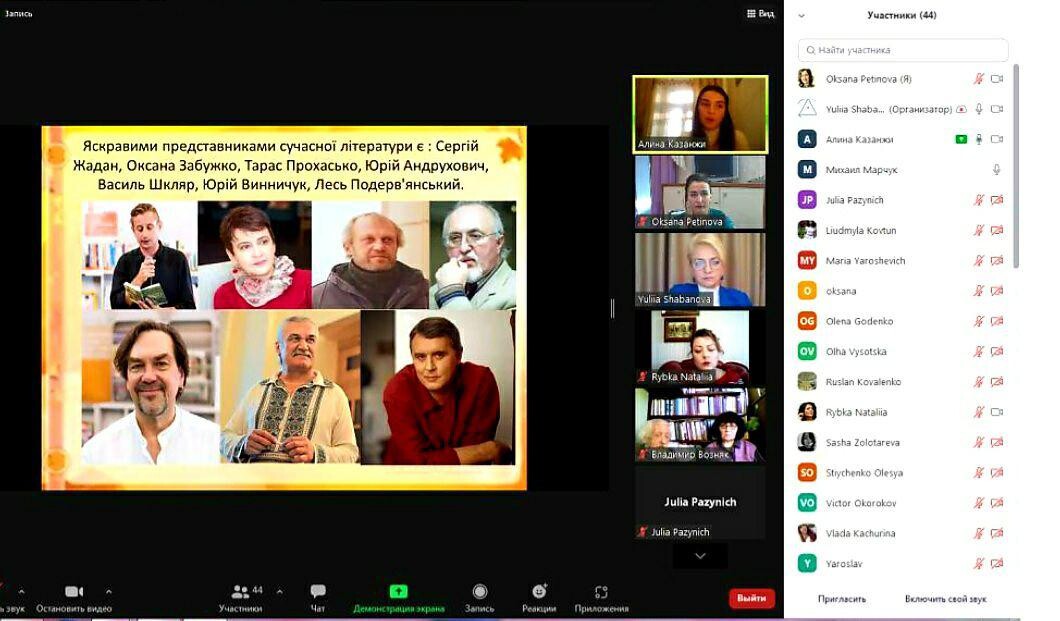Image resolution: width=1060 pixels, height=621 pixels.
Task: Toggle muted mic for Olha Vysotska
Action: pos(978,351)
